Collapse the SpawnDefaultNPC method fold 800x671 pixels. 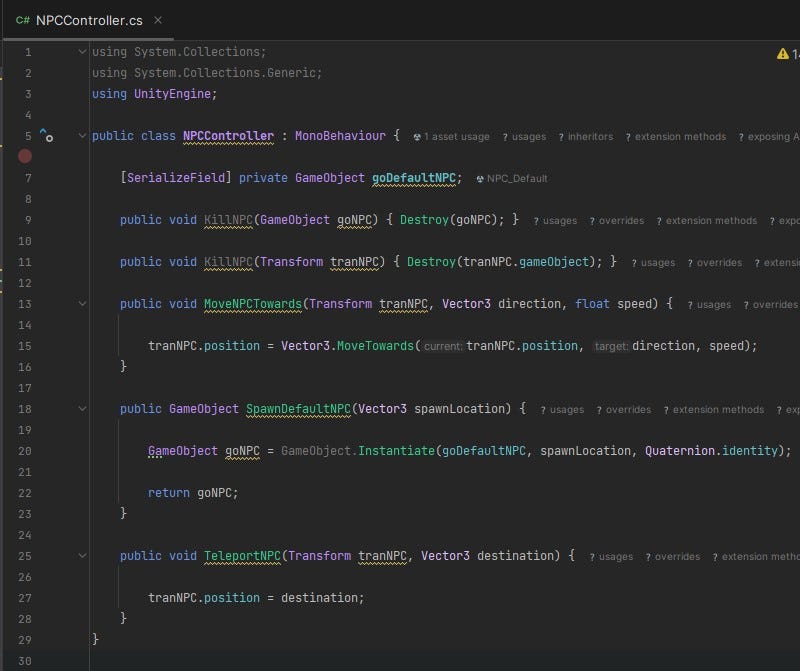click(82, 409)
